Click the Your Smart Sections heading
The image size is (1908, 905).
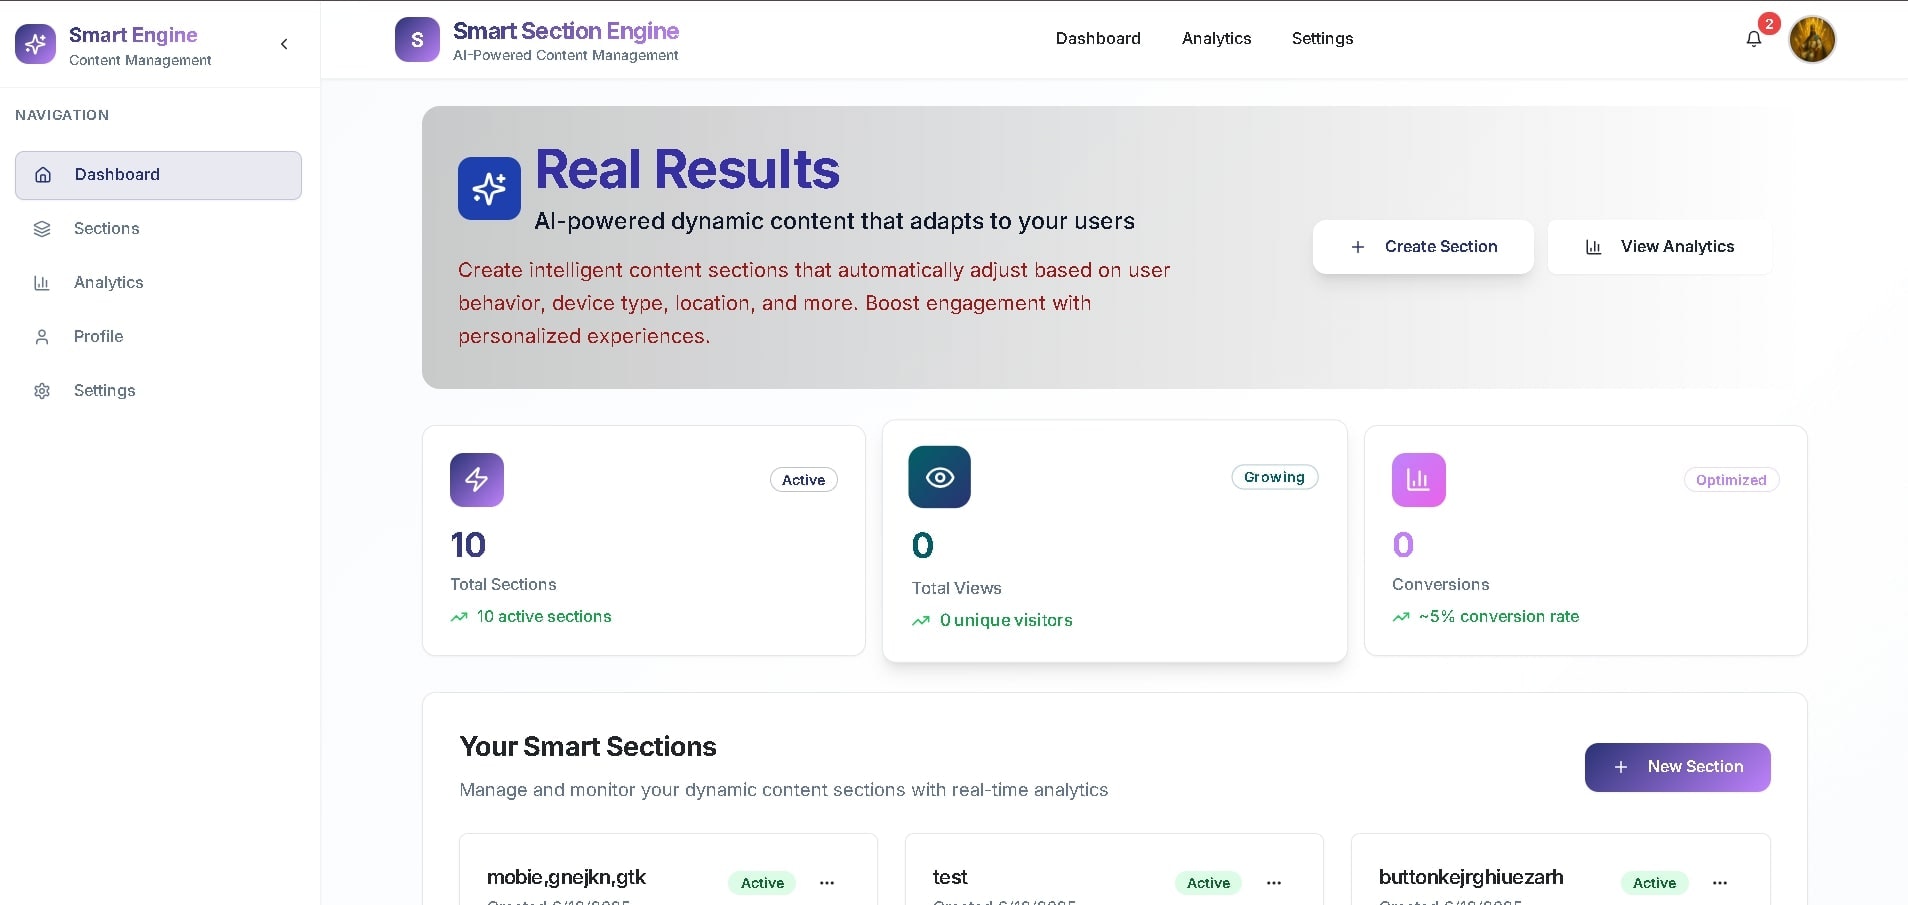[588, 747]
